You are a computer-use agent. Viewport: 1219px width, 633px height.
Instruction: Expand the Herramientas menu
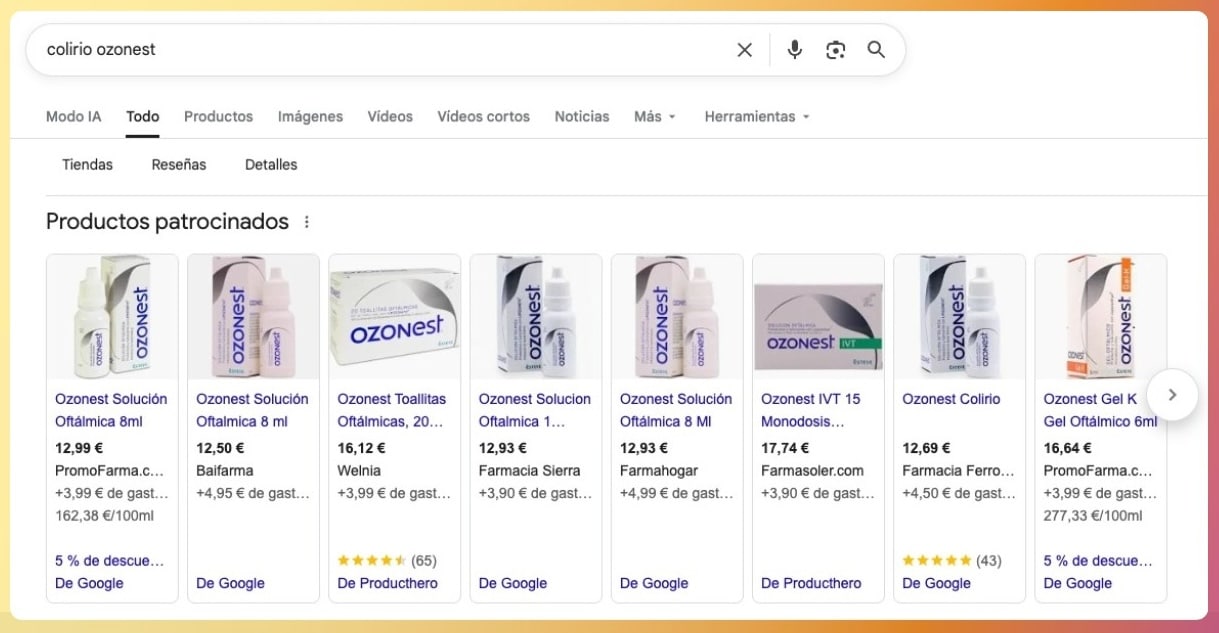(x=757, y=116)
